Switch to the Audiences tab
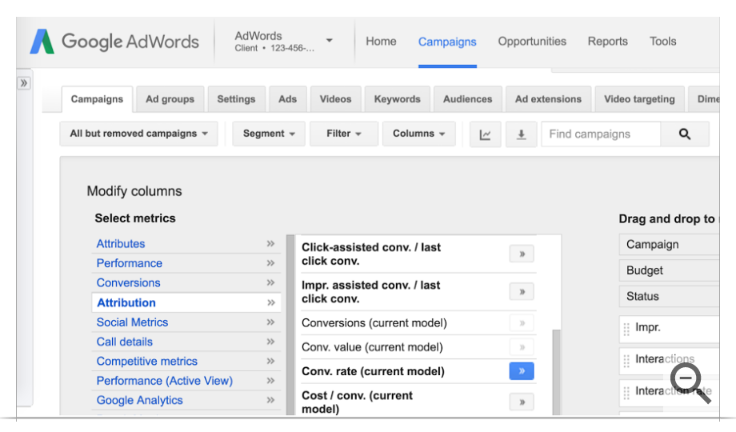 click(x=468, y=99)
